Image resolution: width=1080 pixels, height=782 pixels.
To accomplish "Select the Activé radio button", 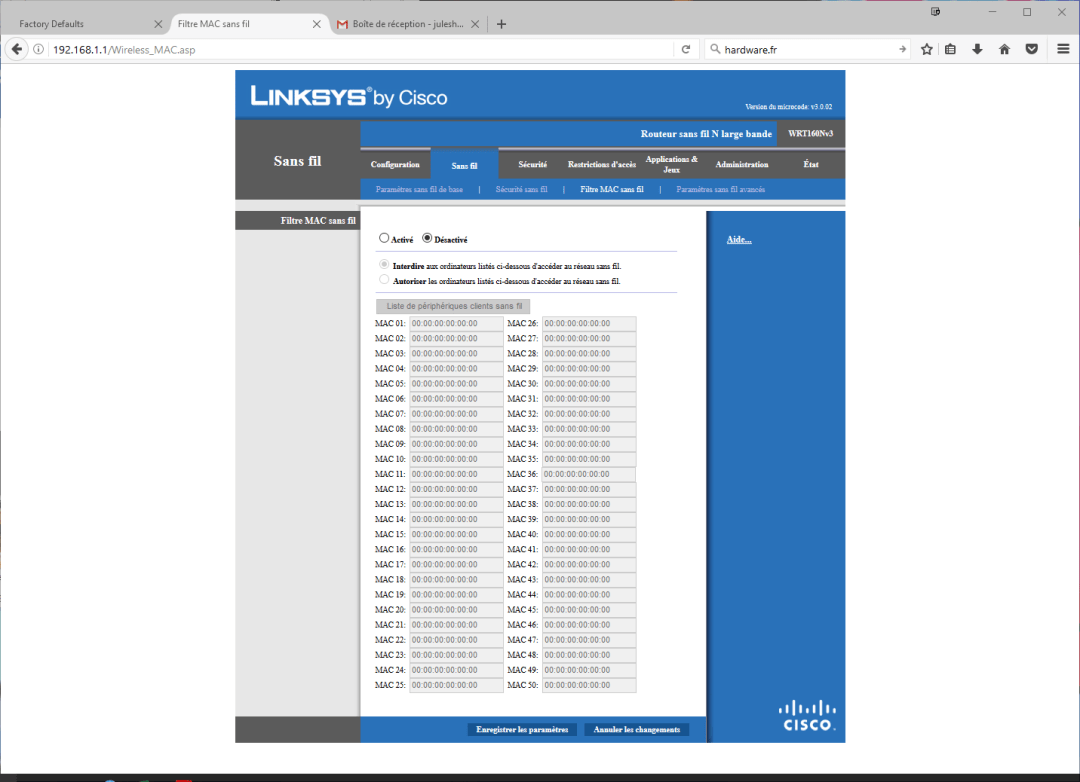I will [x=384, y=239].
